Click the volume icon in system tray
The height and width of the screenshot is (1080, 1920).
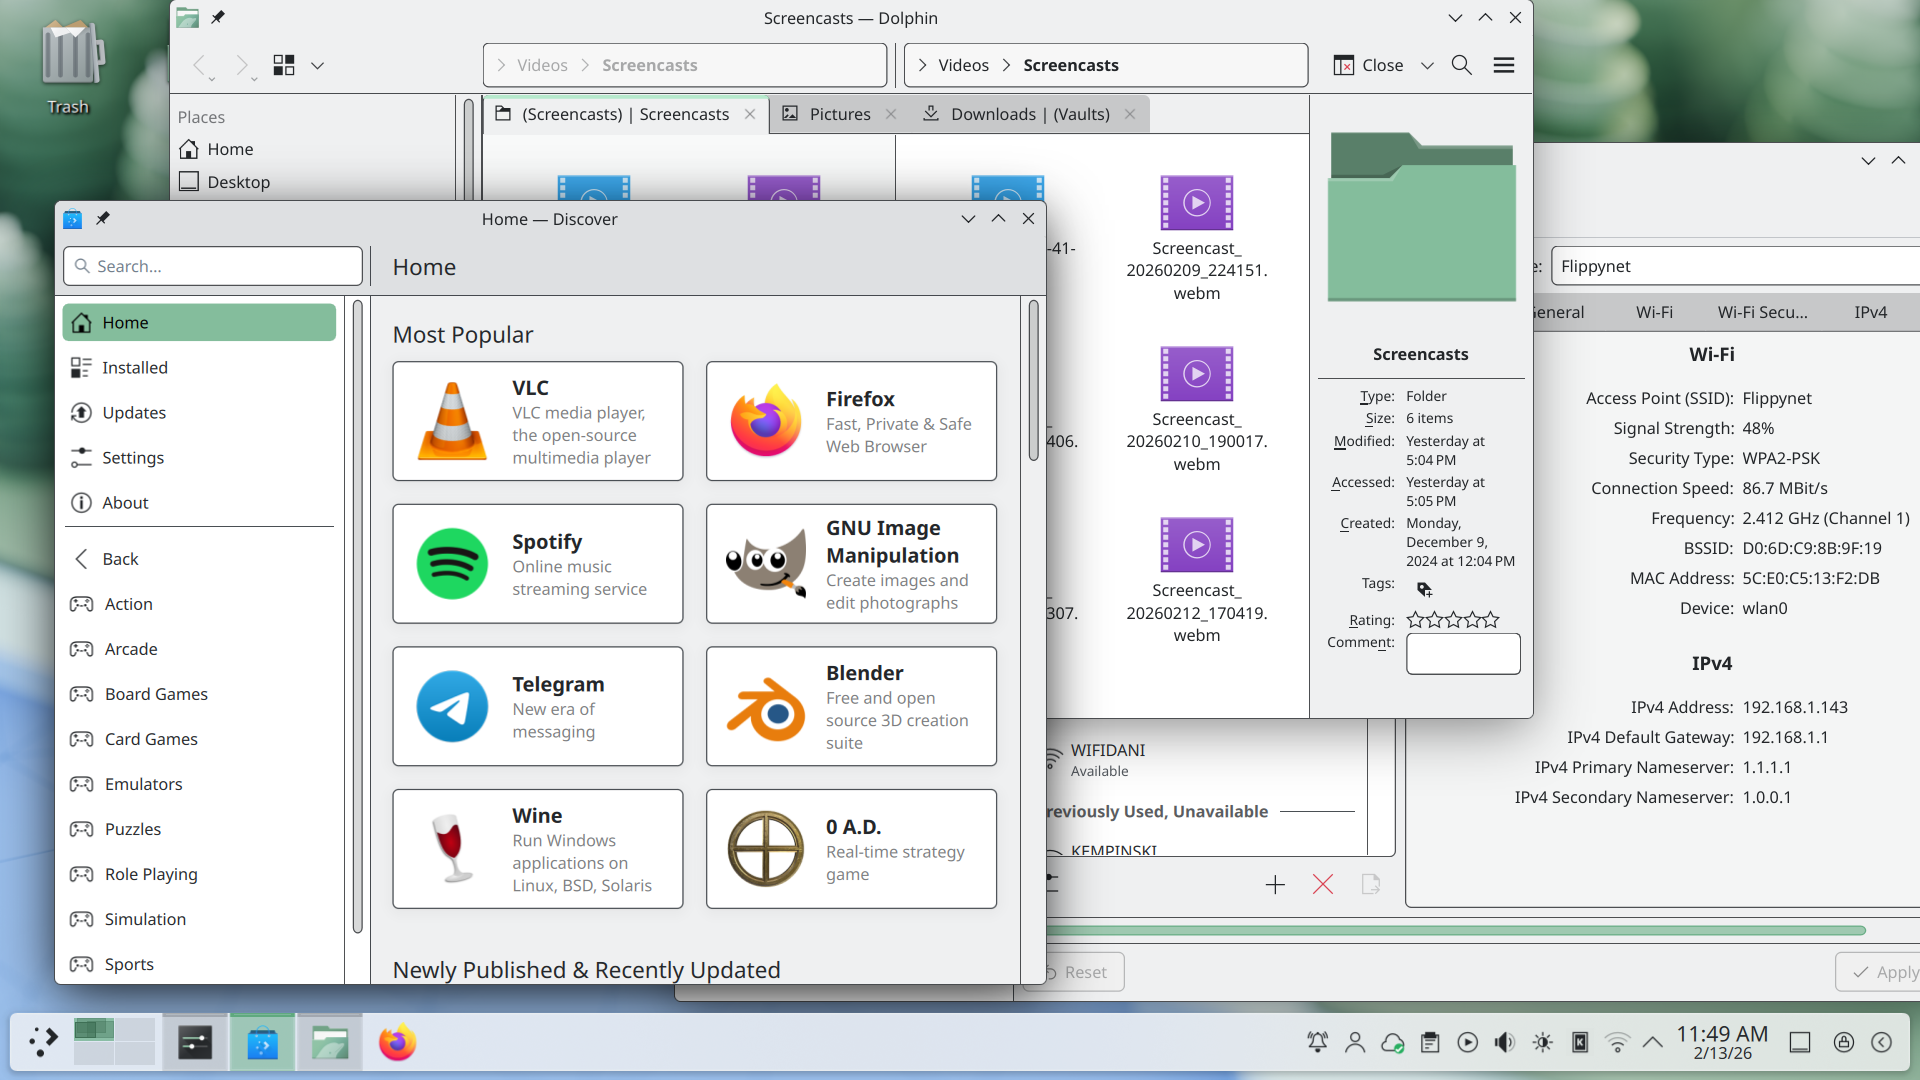point(1504,1043)
